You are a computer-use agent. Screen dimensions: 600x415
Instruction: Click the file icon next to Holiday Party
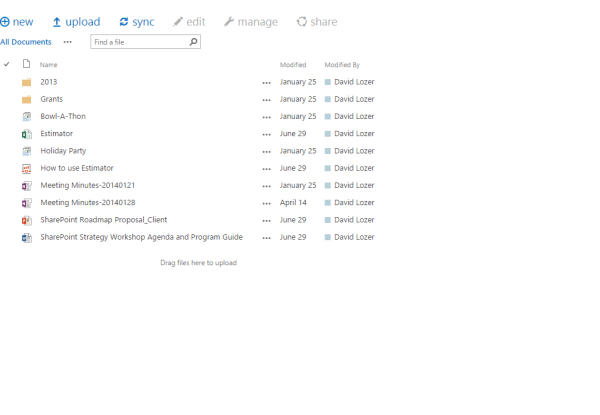point(27,151)
